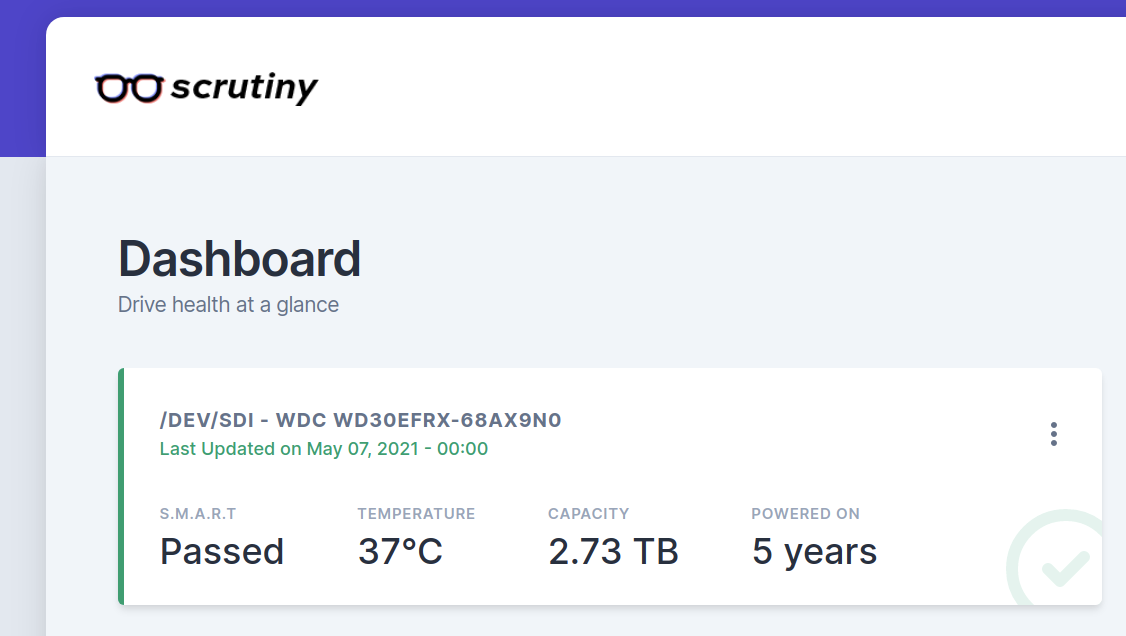
Task: Click the Dashboard heading
Action: [239, 259]
